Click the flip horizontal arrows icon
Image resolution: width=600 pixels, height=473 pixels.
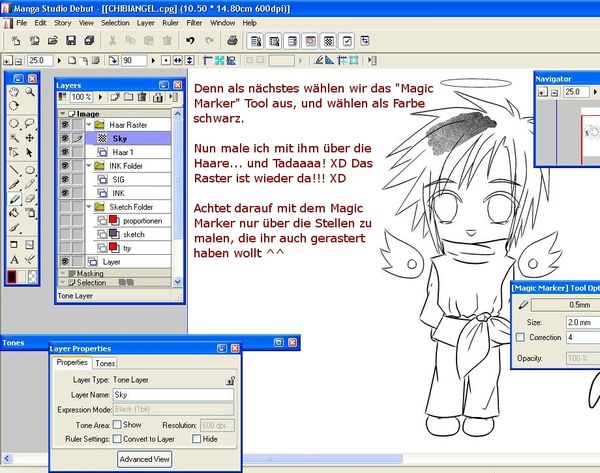click(x=178, y=60)
